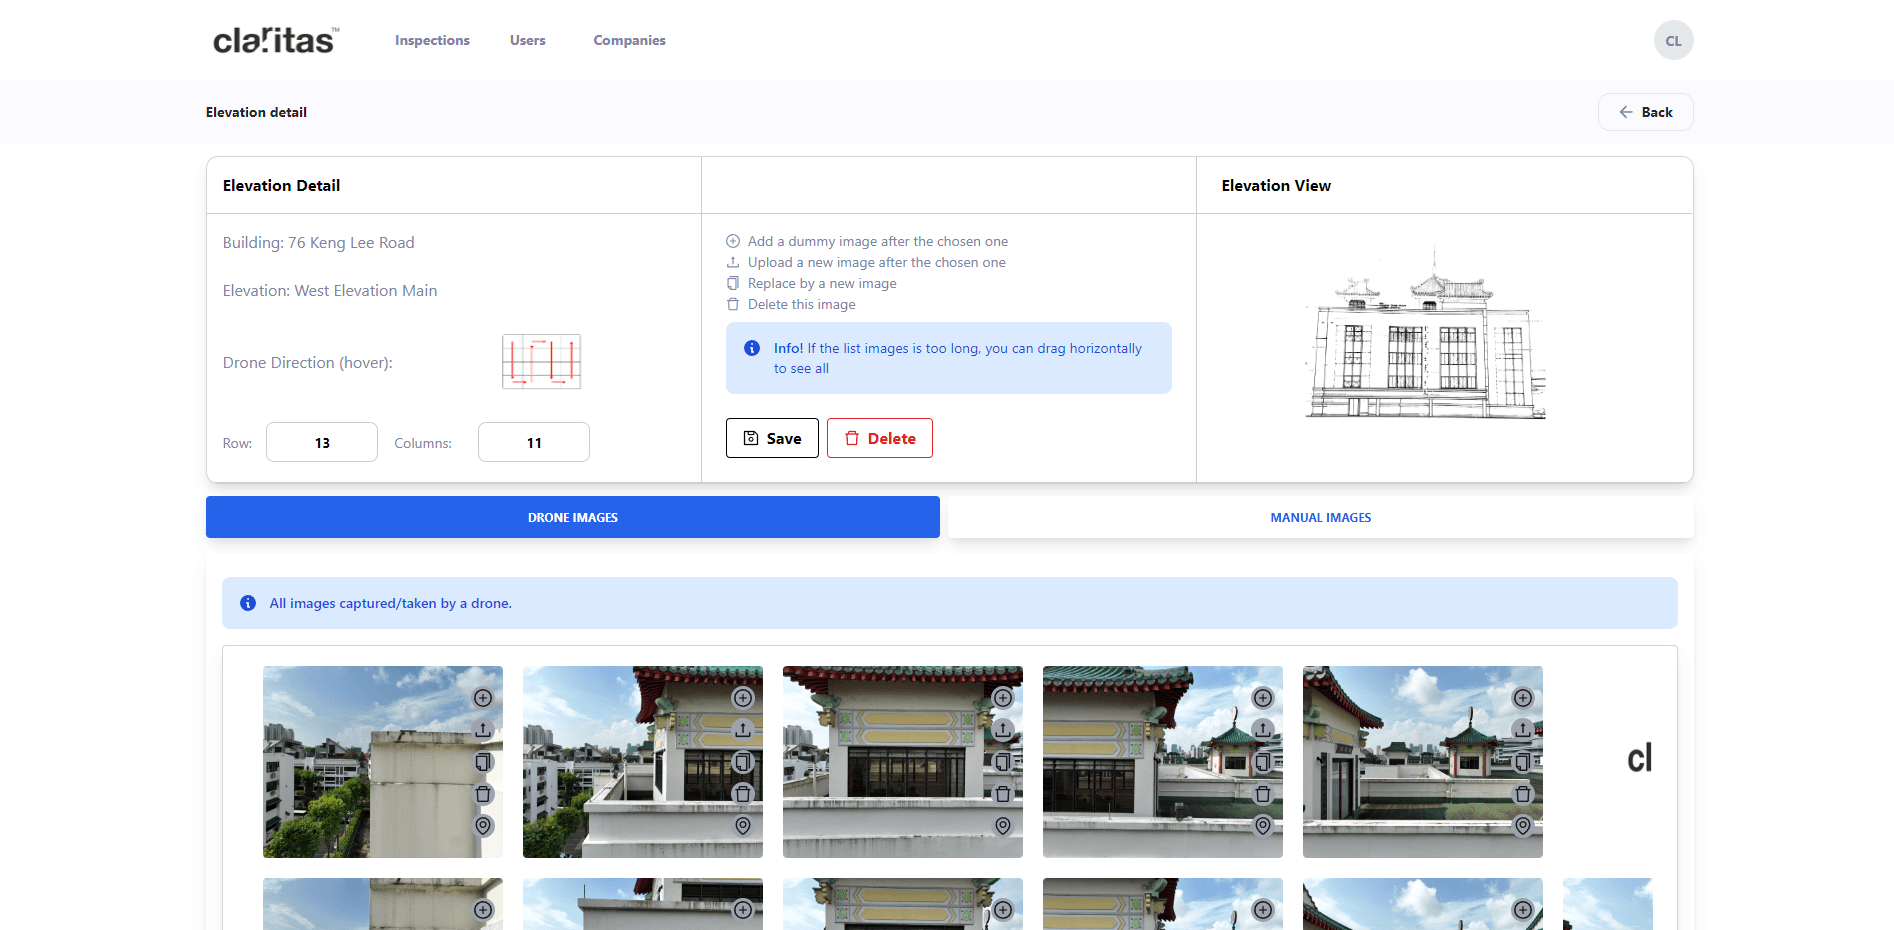The height and width of the screenshot is (930, 1894).
Task: Switch to the MANUAL IMAGES tab
Action: tap(1320, 517)
